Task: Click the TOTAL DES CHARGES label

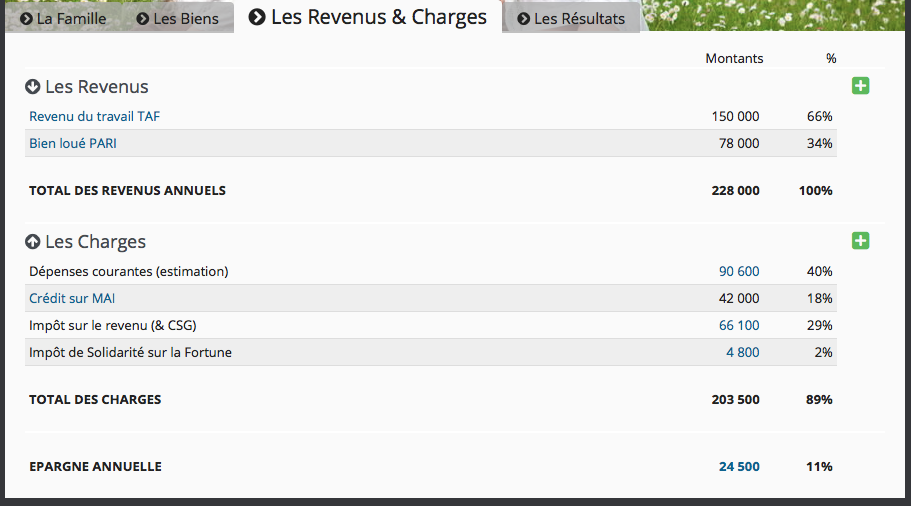Action: point(95,400)
